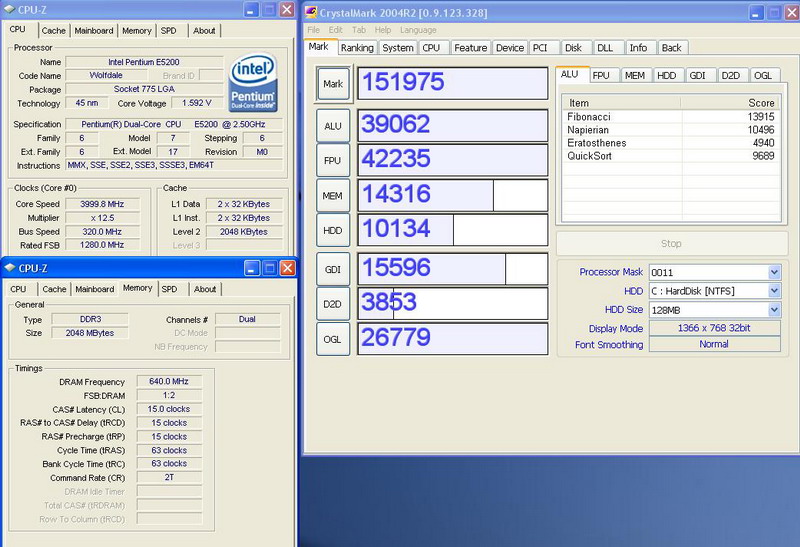Select the FPU results tab
The image size is (800, 547).
tap(604, 76)
